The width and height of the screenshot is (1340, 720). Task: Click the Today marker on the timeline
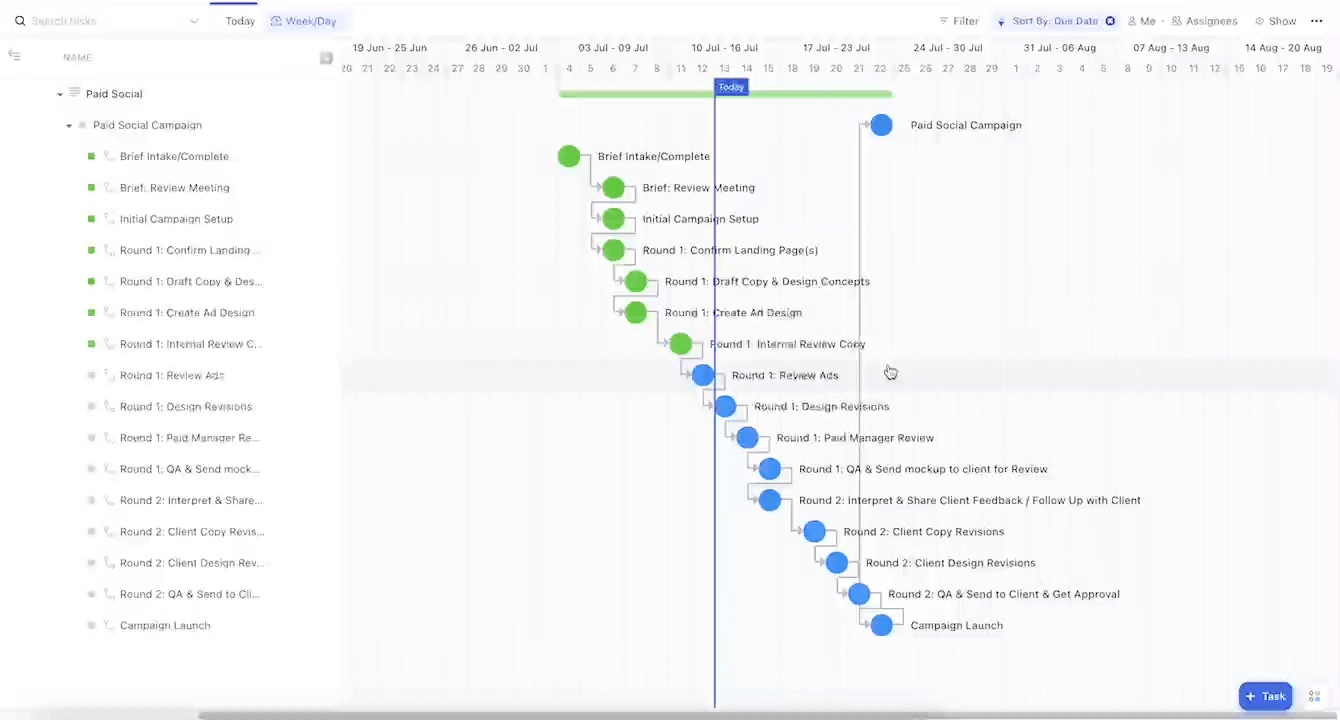pos(731,87)
